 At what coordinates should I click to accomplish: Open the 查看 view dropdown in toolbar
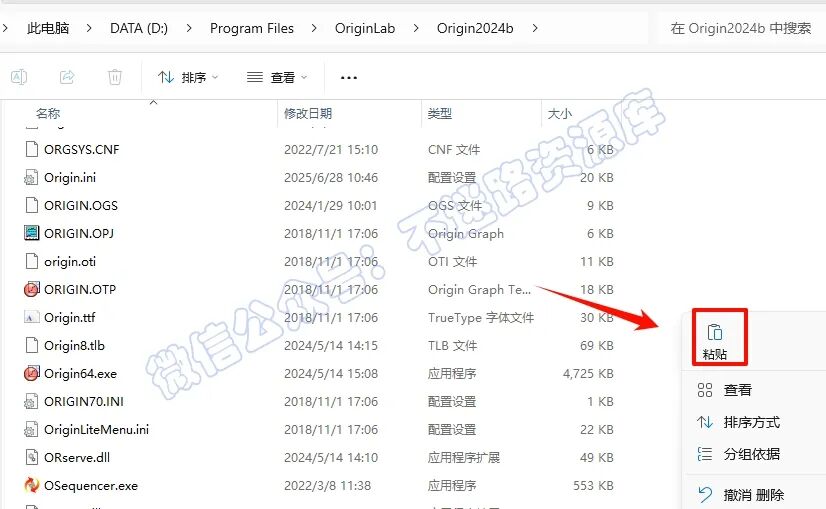tap(277, 77)
